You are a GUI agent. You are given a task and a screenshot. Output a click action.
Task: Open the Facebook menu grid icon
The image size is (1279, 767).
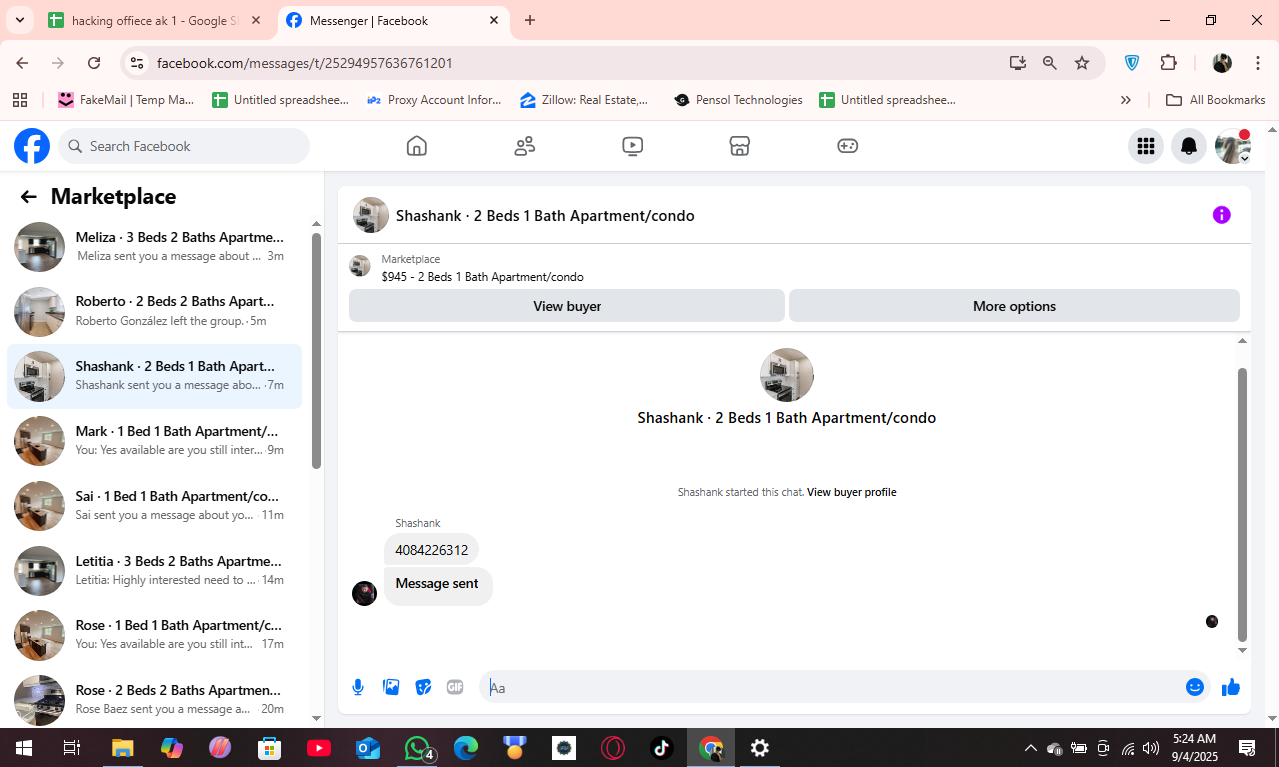click(1146, 146)
